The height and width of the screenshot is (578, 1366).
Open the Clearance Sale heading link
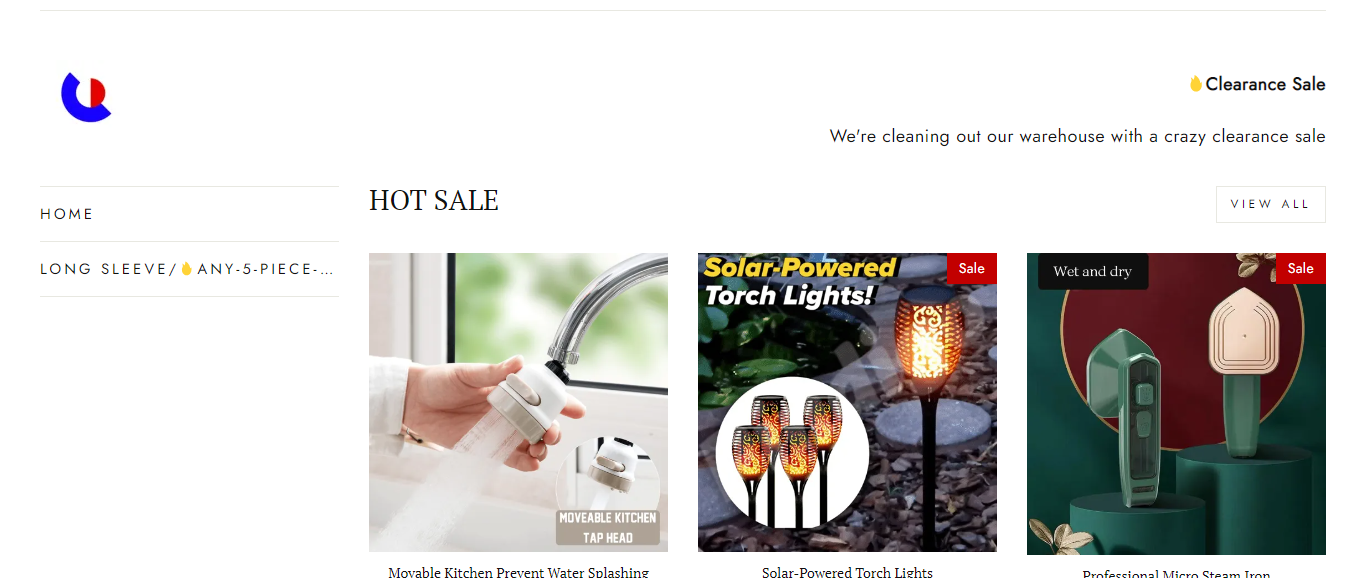point(1257,84)
